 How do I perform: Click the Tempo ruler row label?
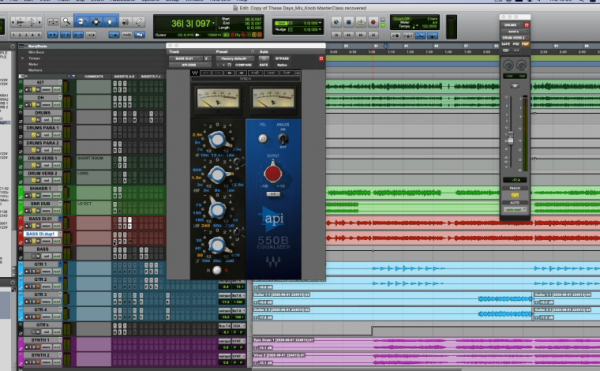[x=34, y=58]
